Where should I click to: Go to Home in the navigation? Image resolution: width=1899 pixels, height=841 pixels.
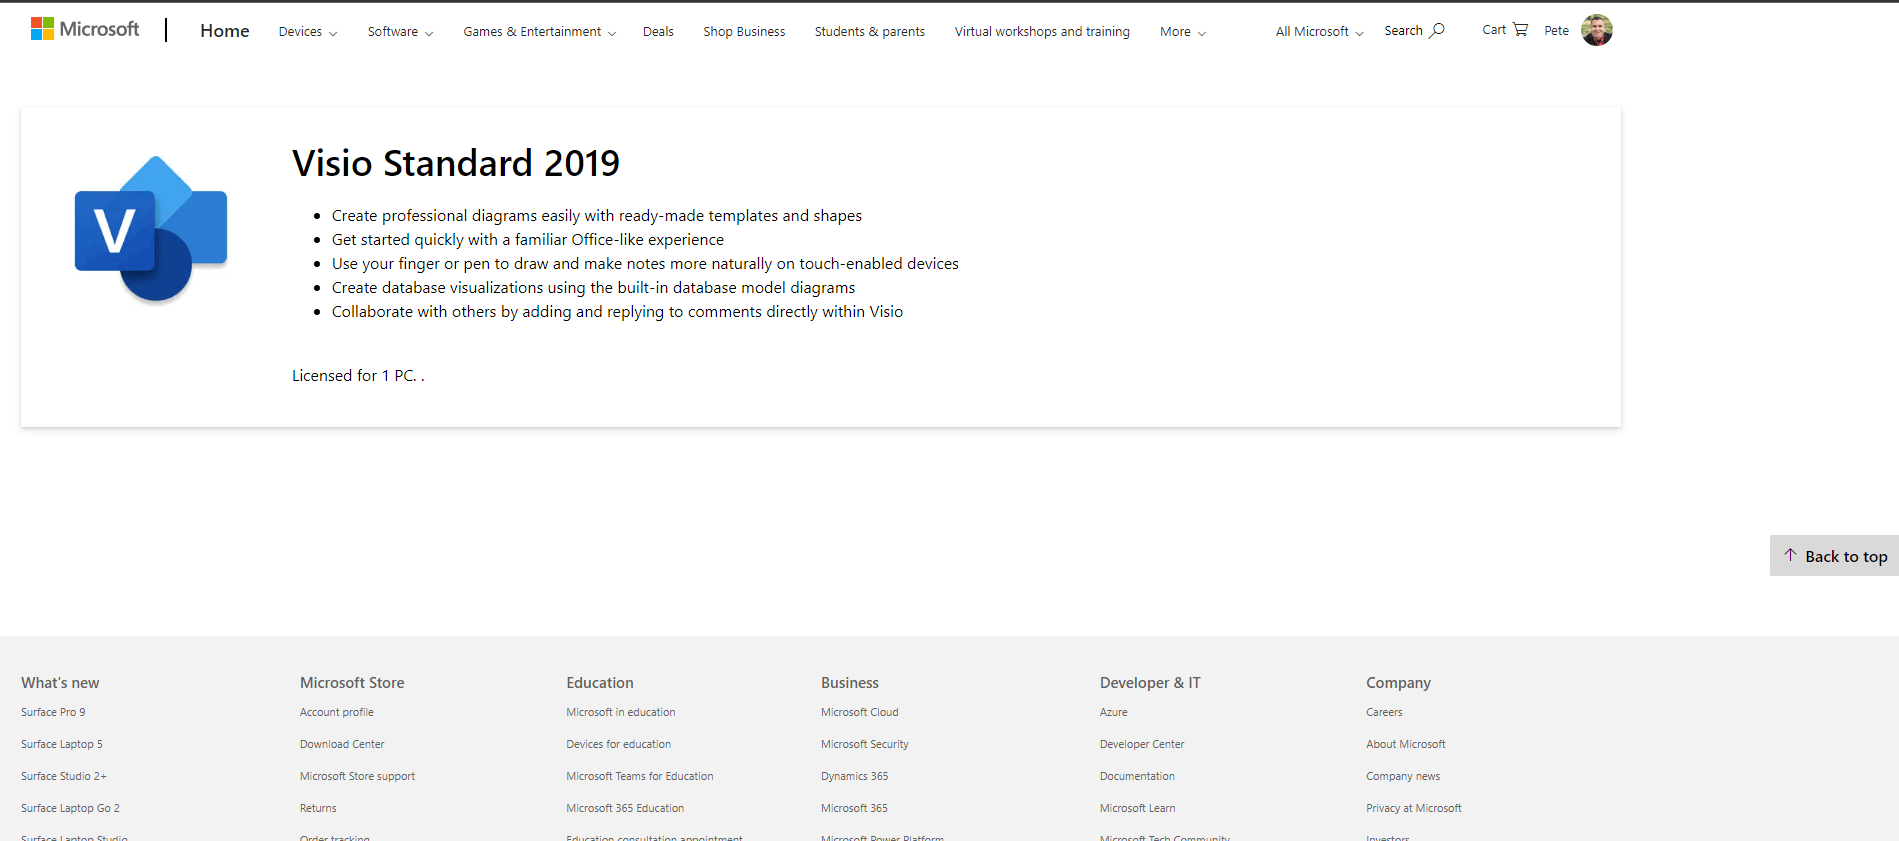coord(224,31)
